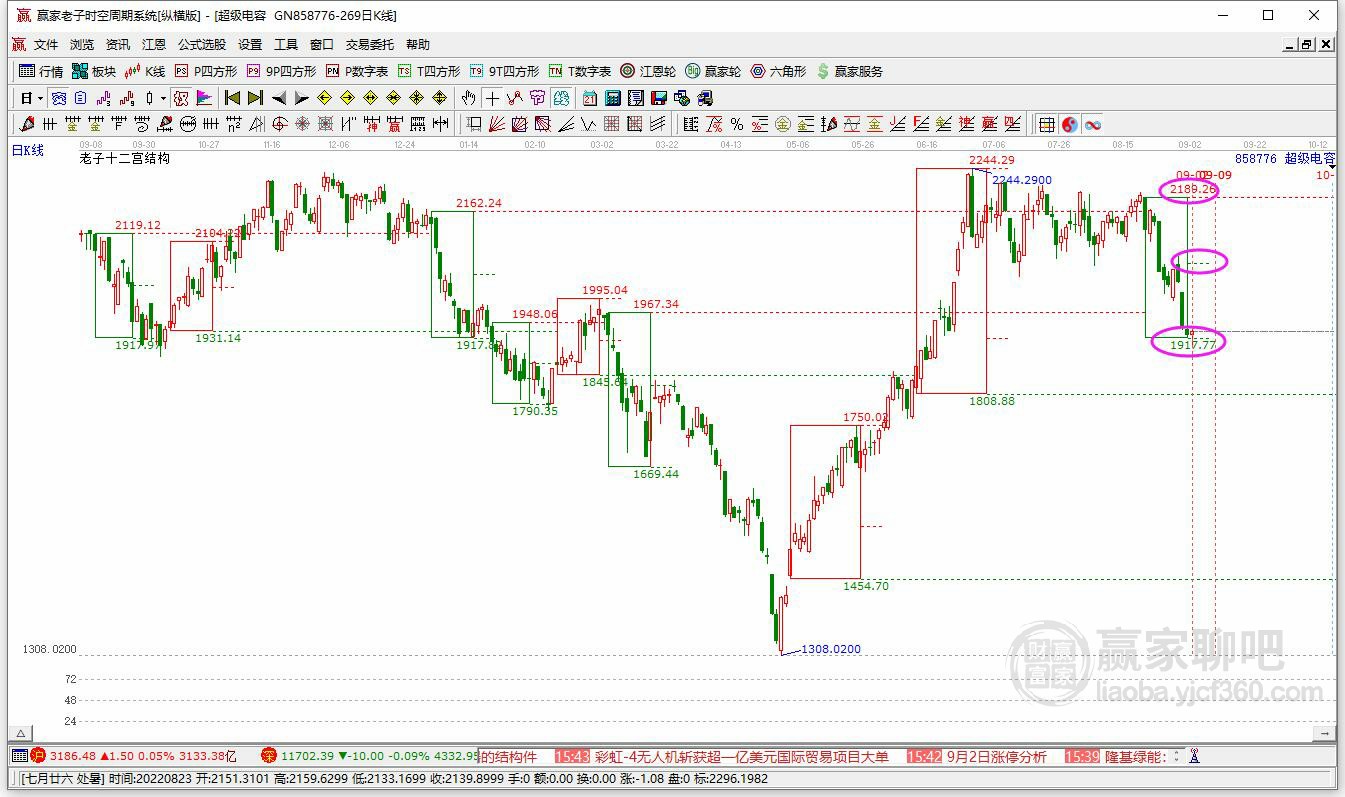This screenshot has height=797, width=1345.
Task: Open the 六角形 tool
Action: [778, 71]
